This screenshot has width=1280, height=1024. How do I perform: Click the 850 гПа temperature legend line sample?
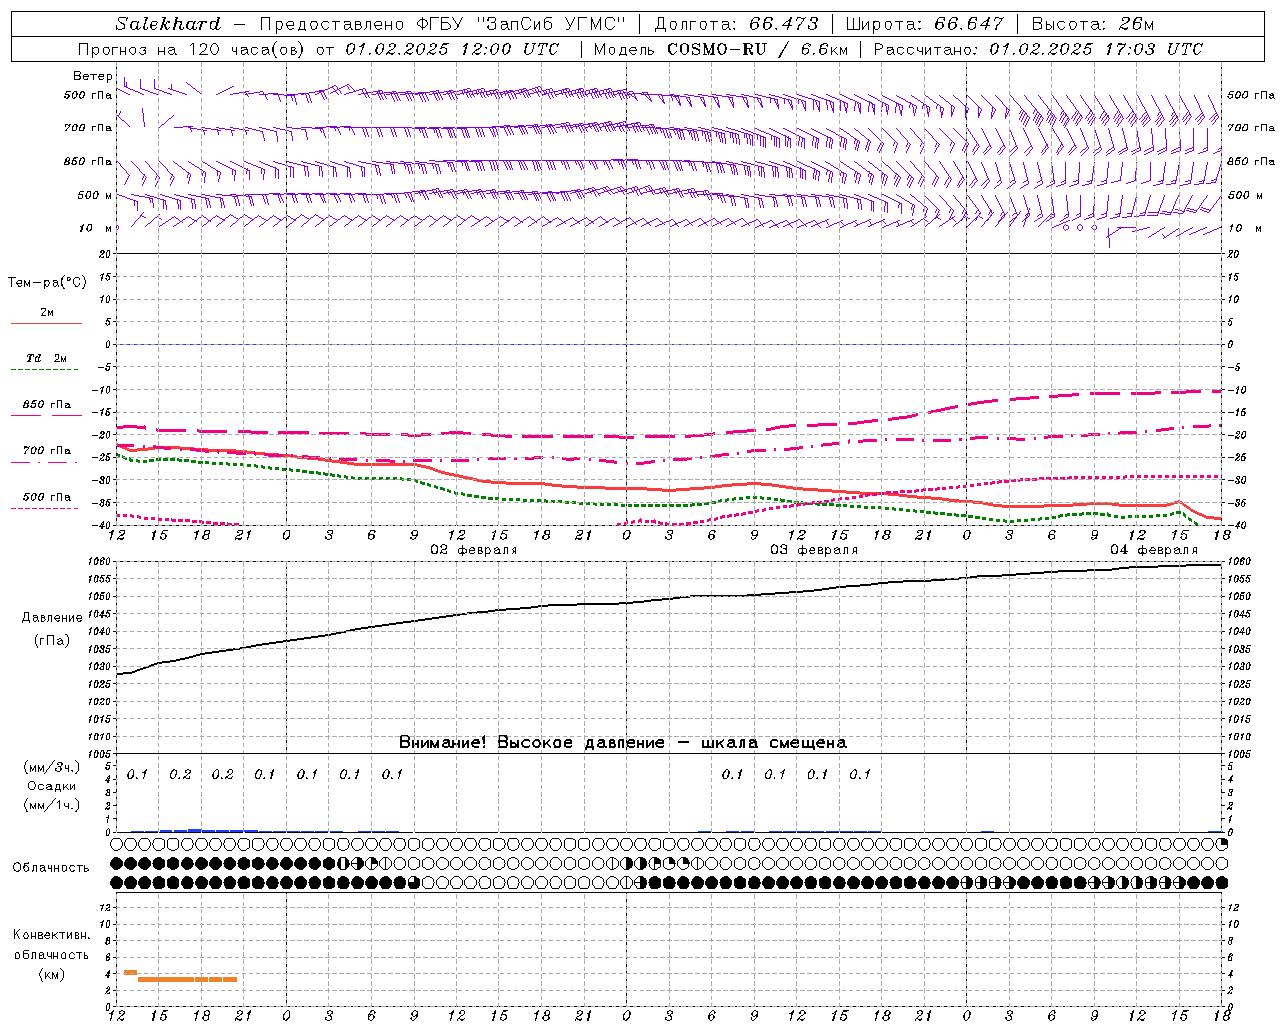47,413
